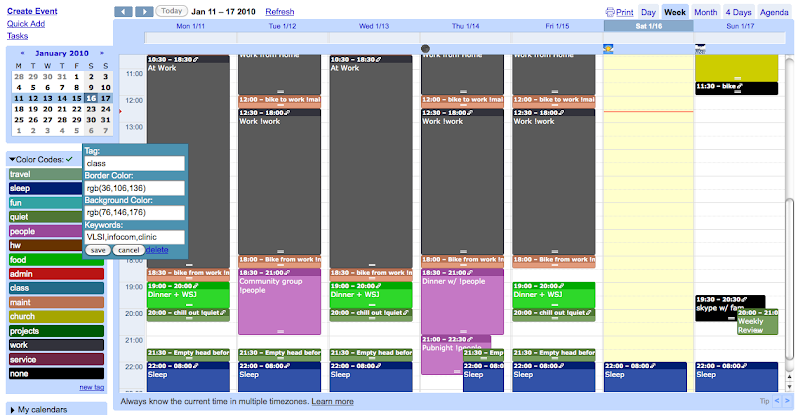
Task: Expand the My calendars section
Action: tap(12, 410)
